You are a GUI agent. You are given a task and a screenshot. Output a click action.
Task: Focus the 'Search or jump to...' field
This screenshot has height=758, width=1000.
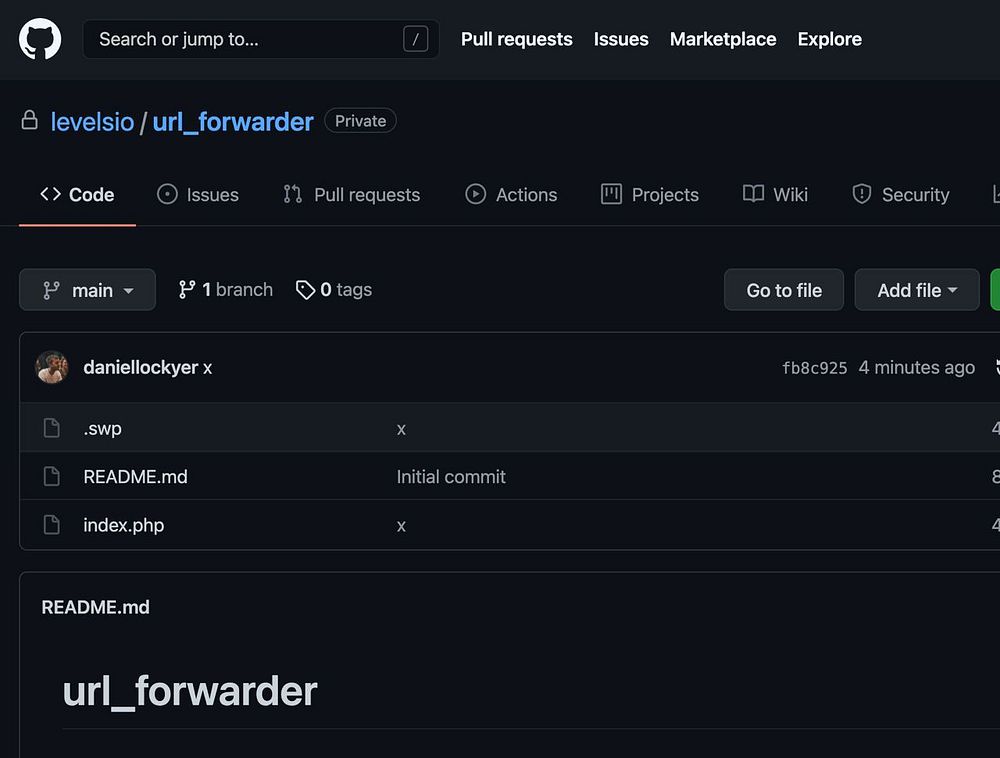(261, 39)
